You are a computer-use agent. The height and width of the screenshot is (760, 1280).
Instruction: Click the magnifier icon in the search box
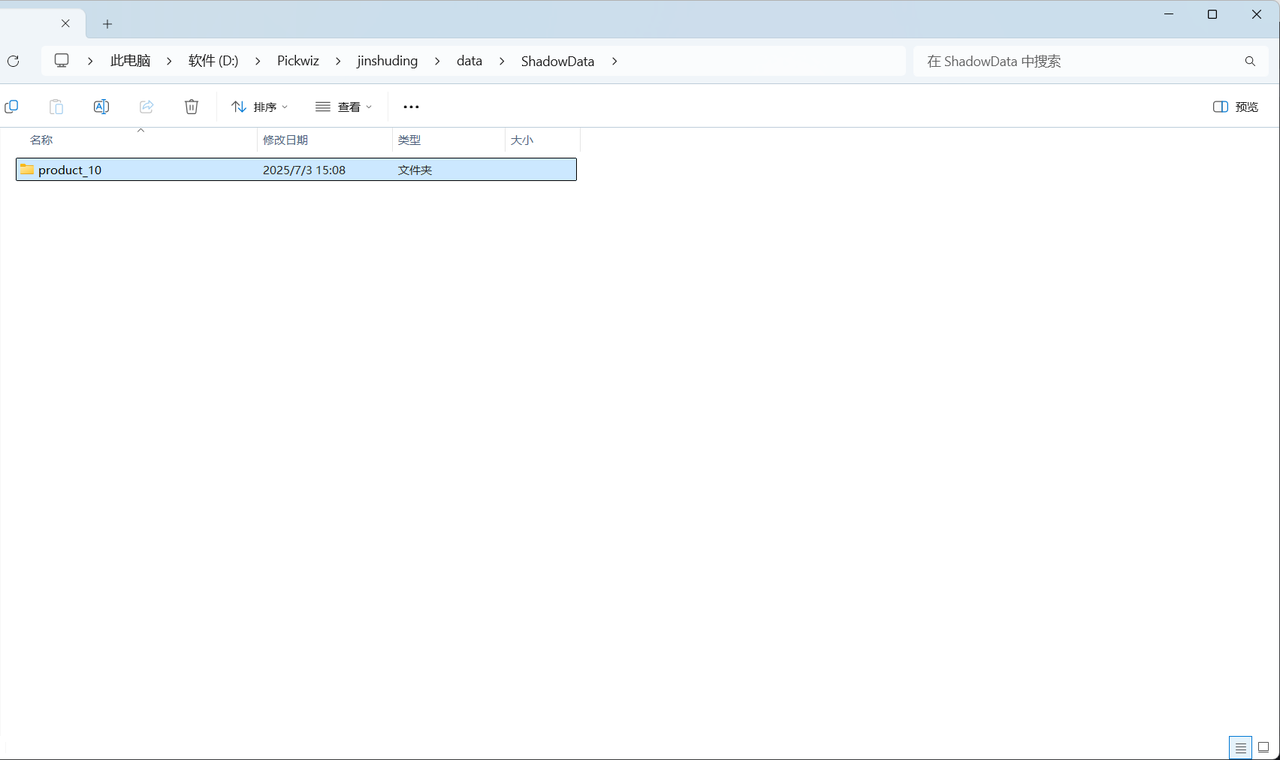(x=1250, y=61)
